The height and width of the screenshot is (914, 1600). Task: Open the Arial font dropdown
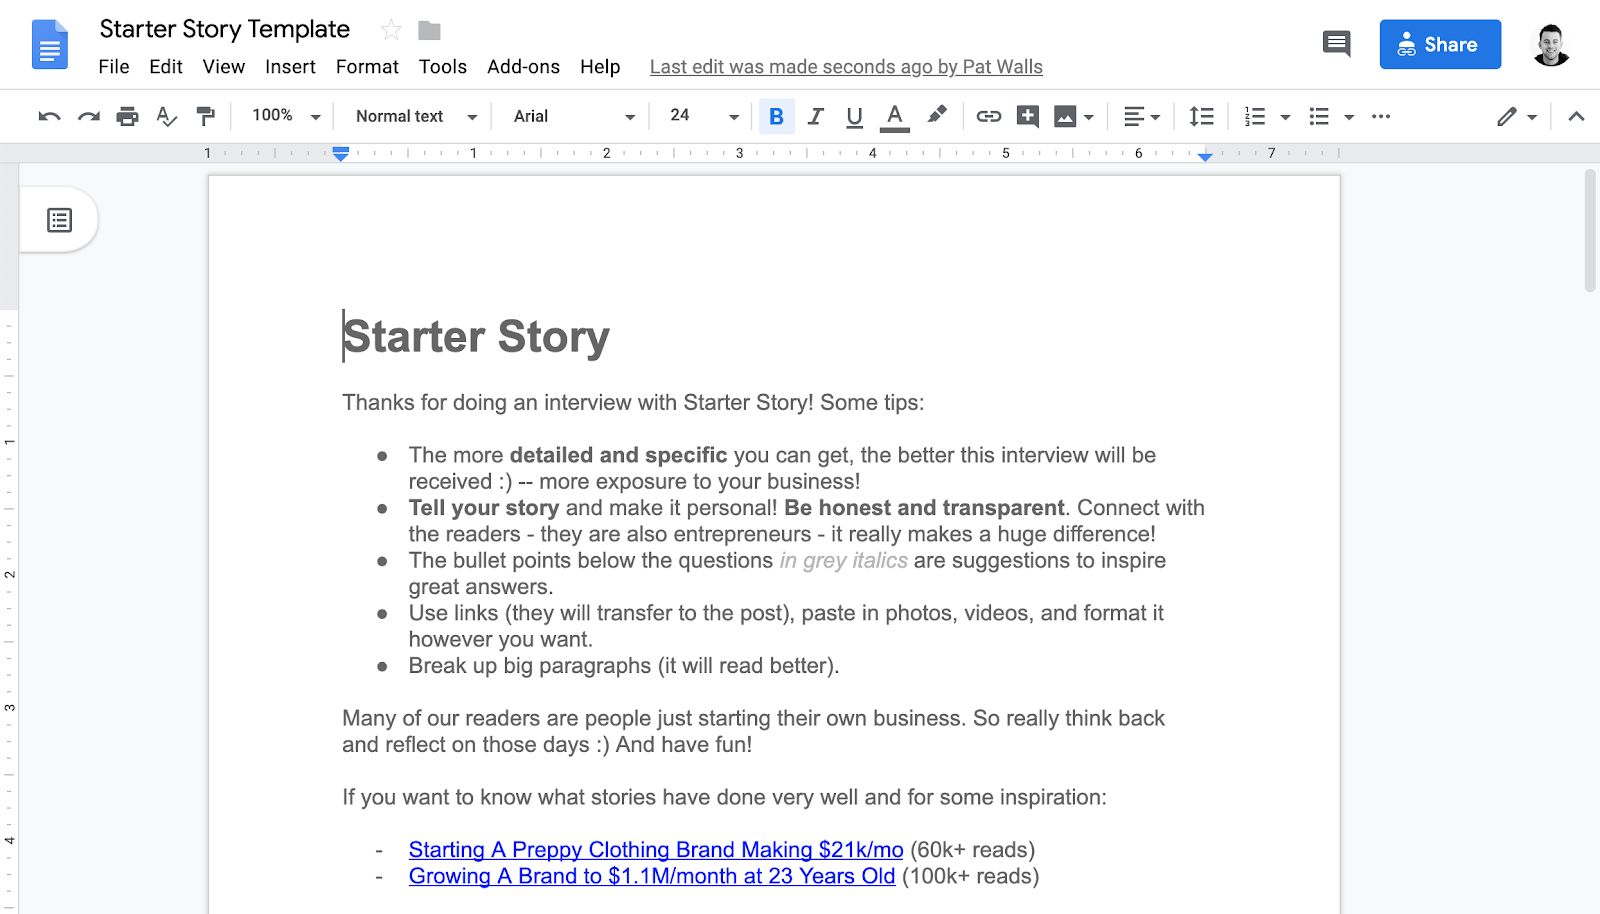click(573, 116)
